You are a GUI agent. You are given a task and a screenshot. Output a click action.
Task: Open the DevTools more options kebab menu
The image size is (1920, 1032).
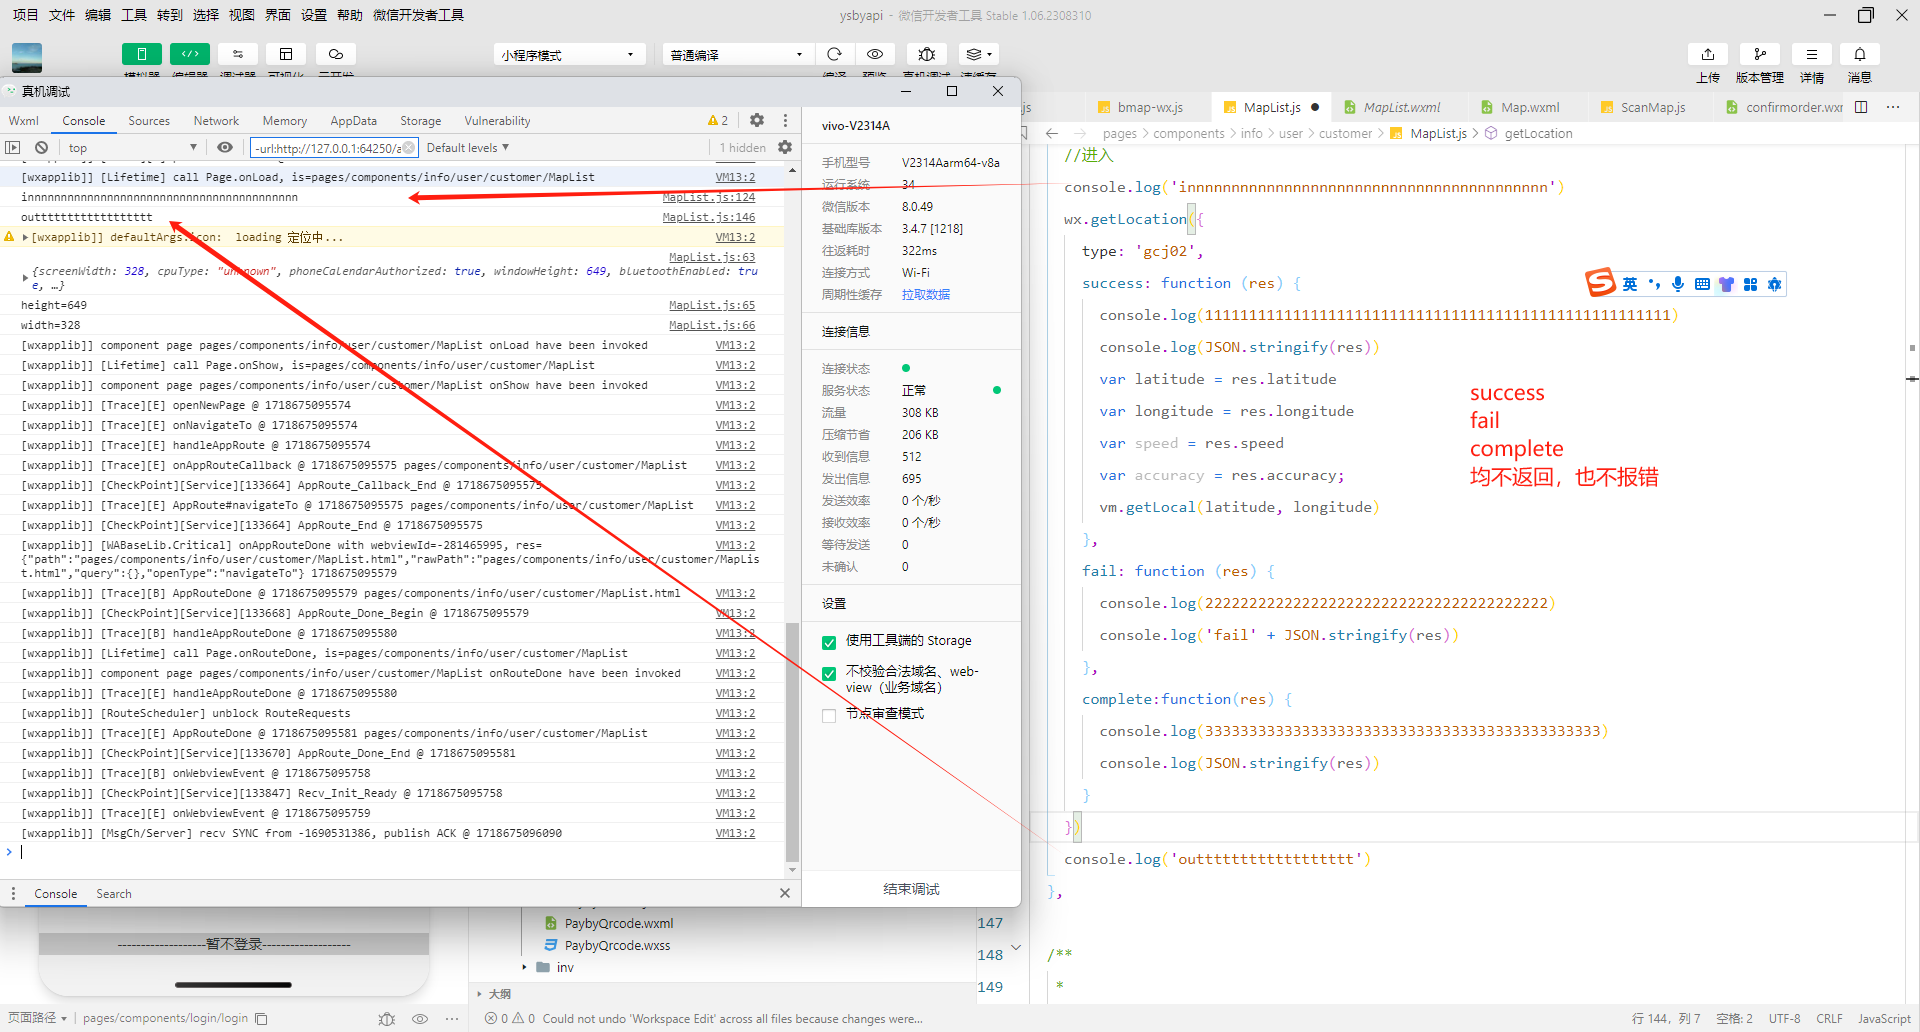tap(785, 120)
